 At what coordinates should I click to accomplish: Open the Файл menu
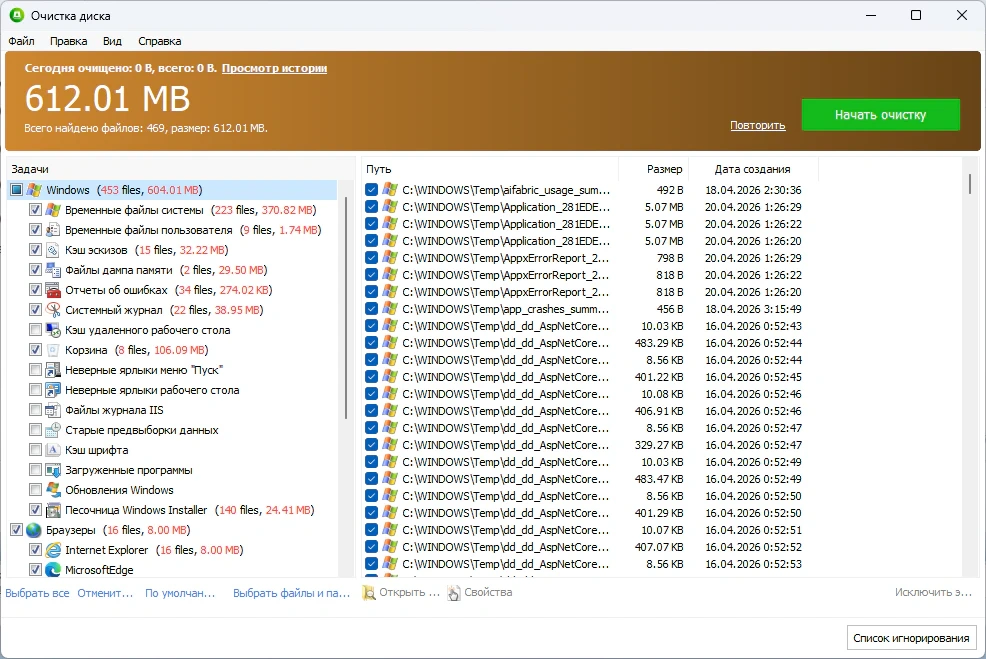coord(21,41)
